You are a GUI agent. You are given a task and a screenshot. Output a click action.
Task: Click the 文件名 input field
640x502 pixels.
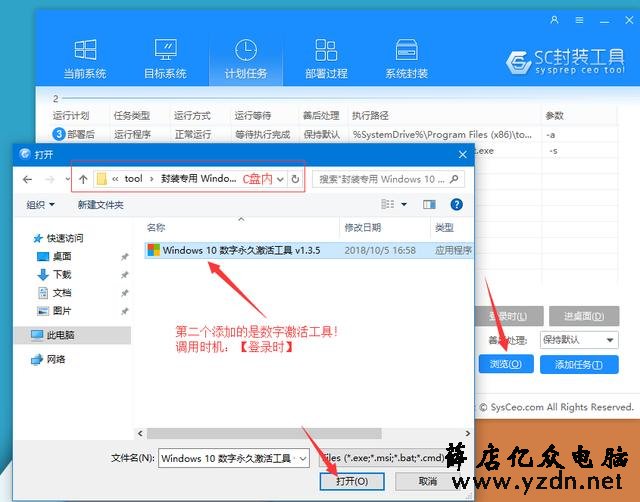(x=228, y=458)
